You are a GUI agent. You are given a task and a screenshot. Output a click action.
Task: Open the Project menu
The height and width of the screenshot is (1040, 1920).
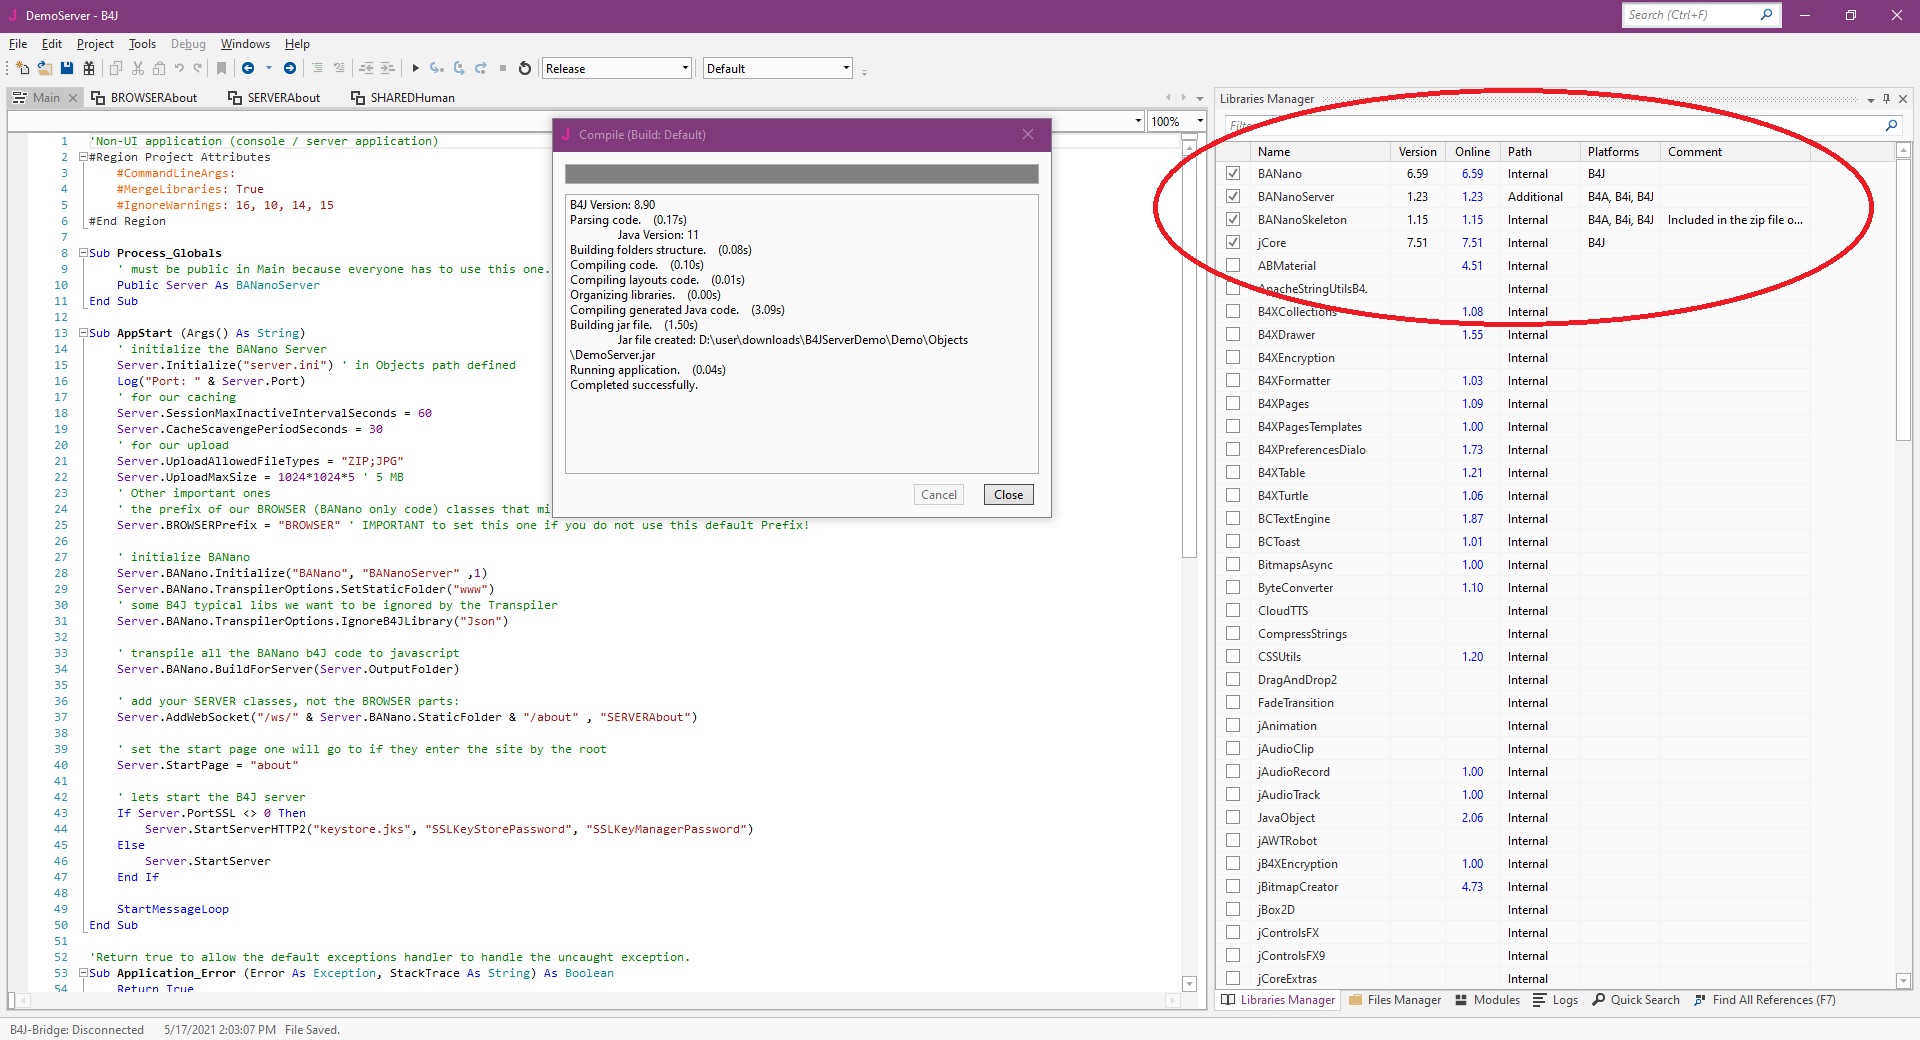coord(95,44)
